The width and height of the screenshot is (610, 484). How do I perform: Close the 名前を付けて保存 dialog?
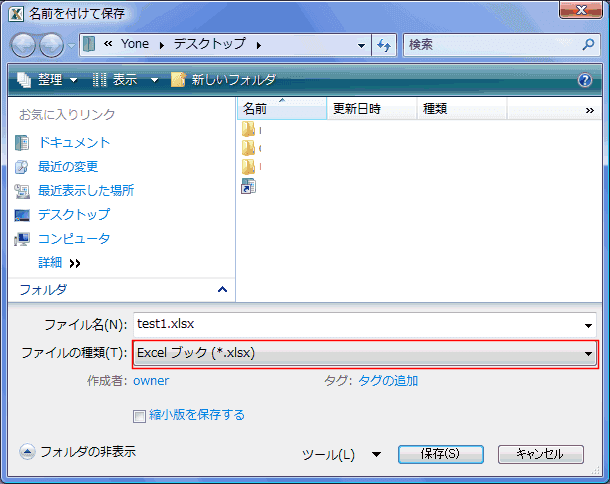click(x=581, y=10)
